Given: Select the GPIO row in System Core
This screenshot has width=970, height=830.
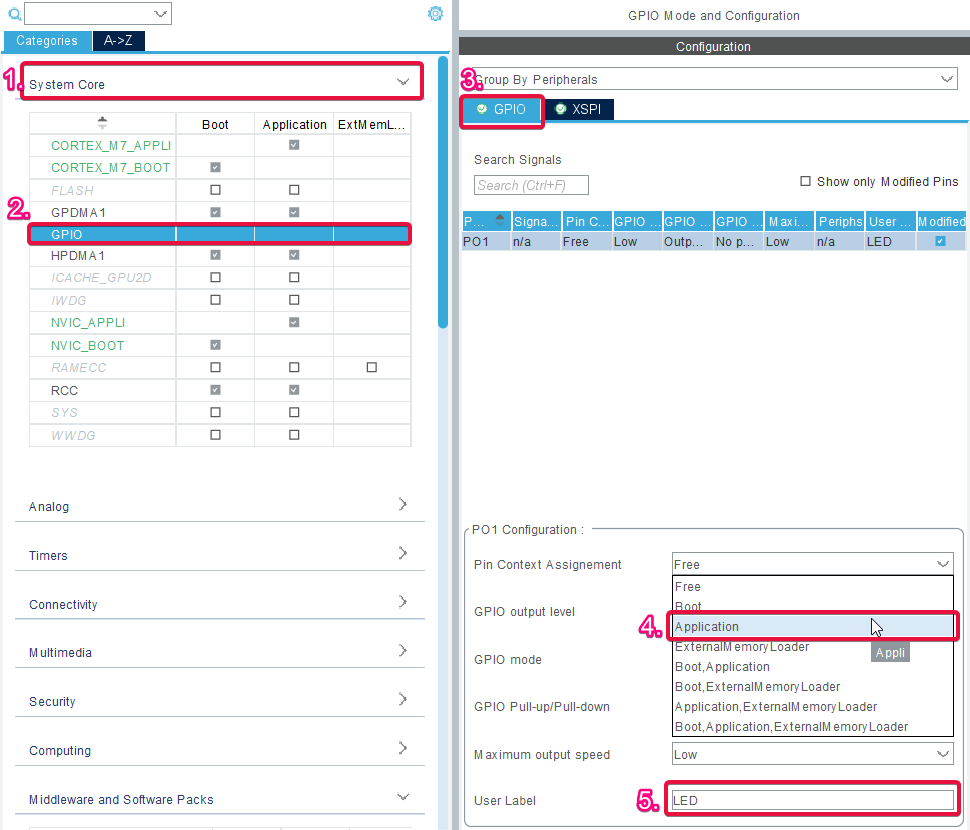Looking at the screenshot, I should click(220, 234).
